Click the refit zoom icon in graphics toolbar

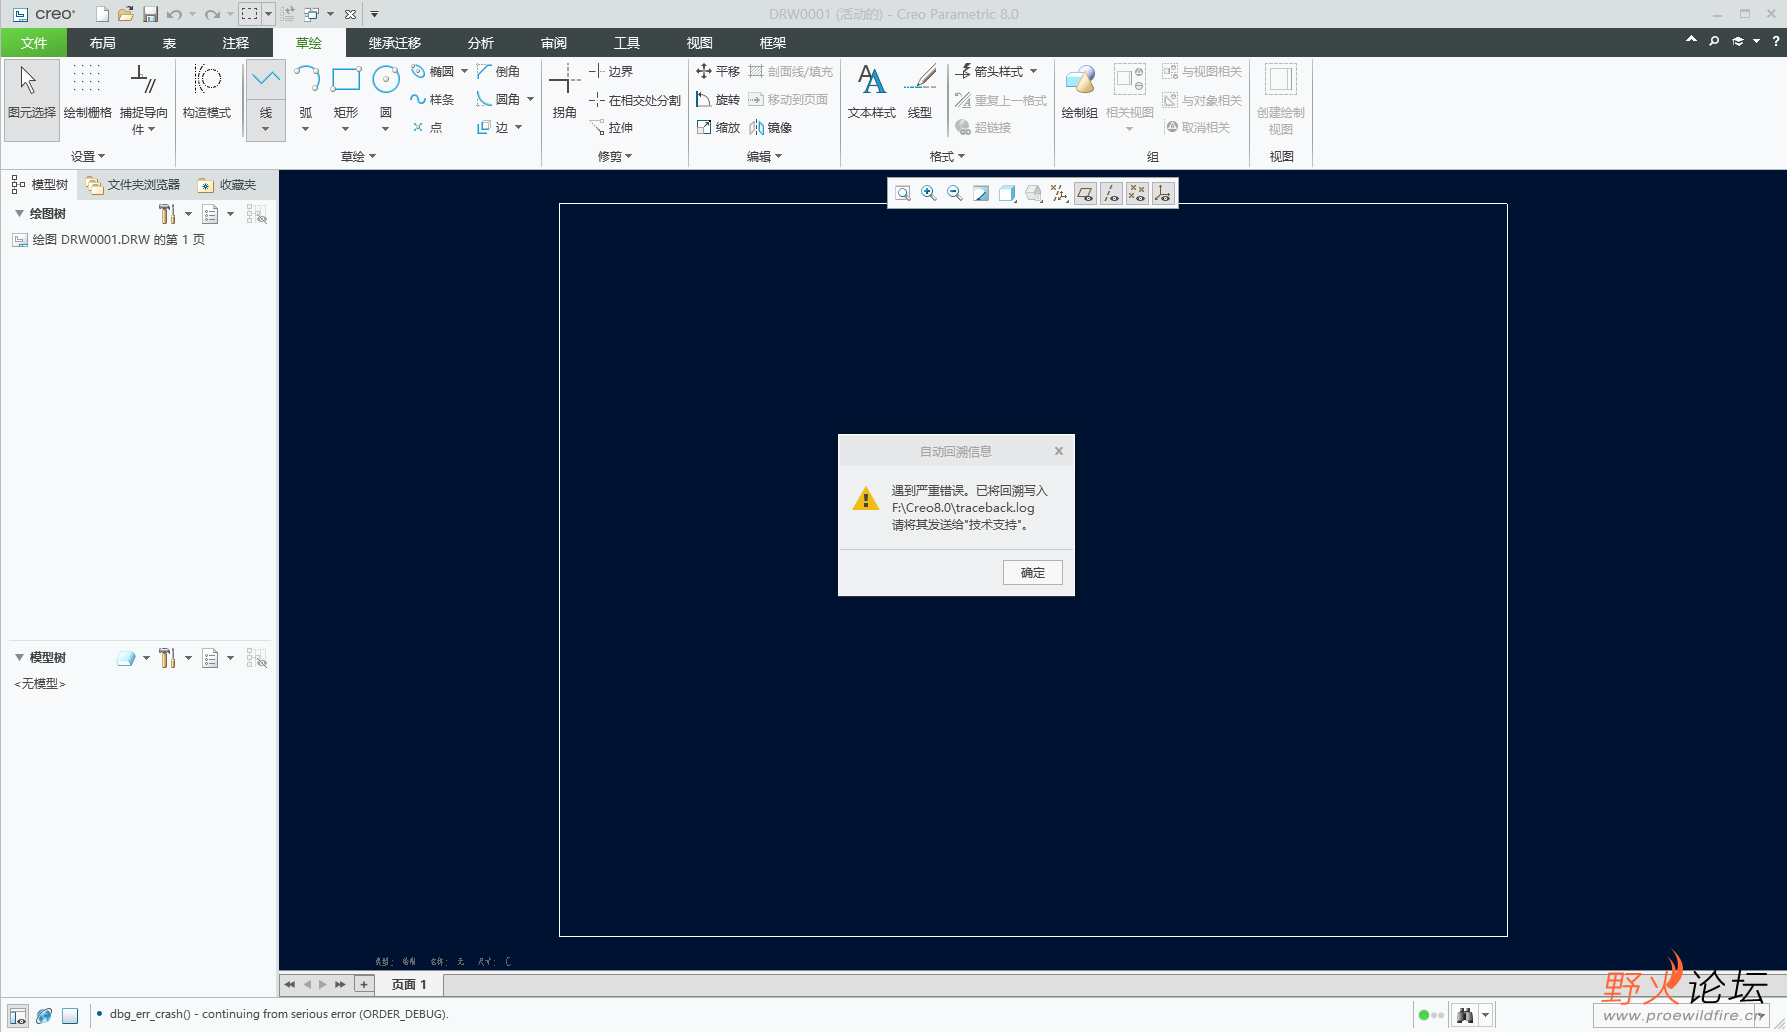(x=903, y=193)
